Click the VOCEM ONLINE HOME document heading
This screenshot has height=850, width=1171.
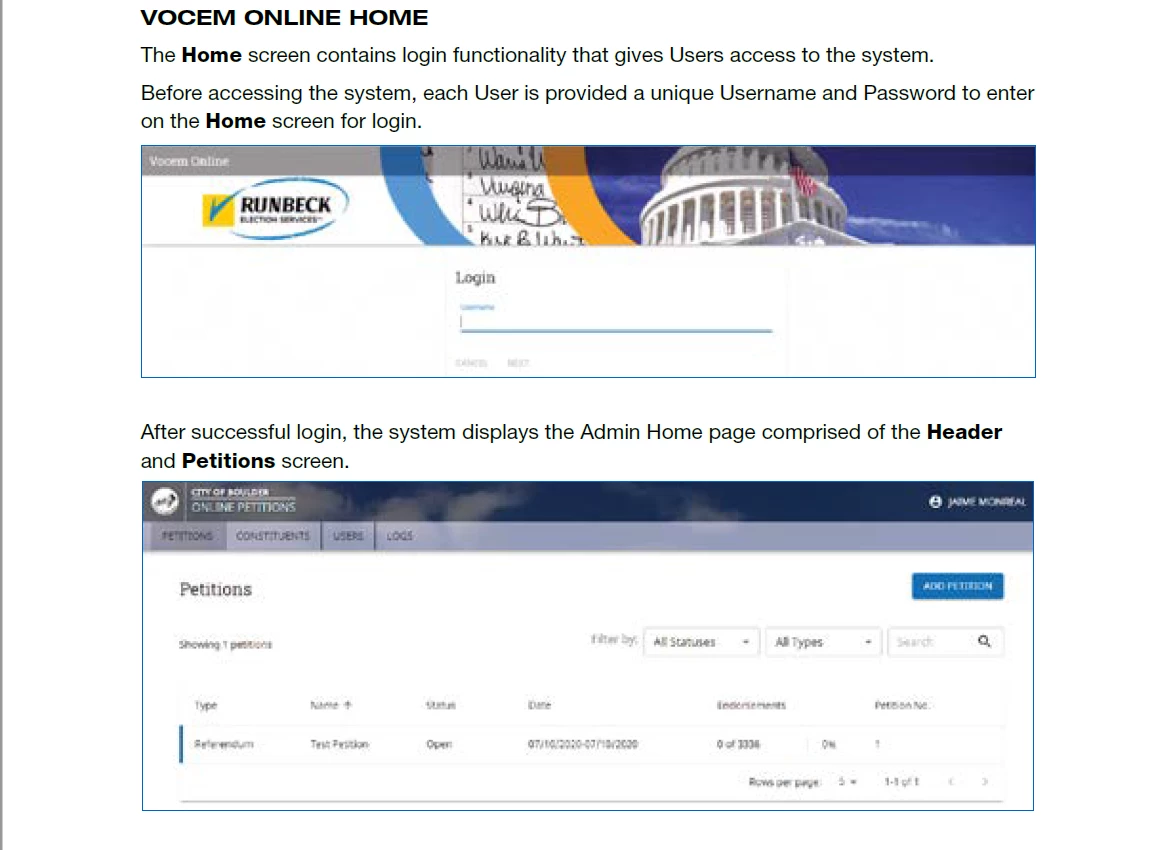[x=285, y=17]
